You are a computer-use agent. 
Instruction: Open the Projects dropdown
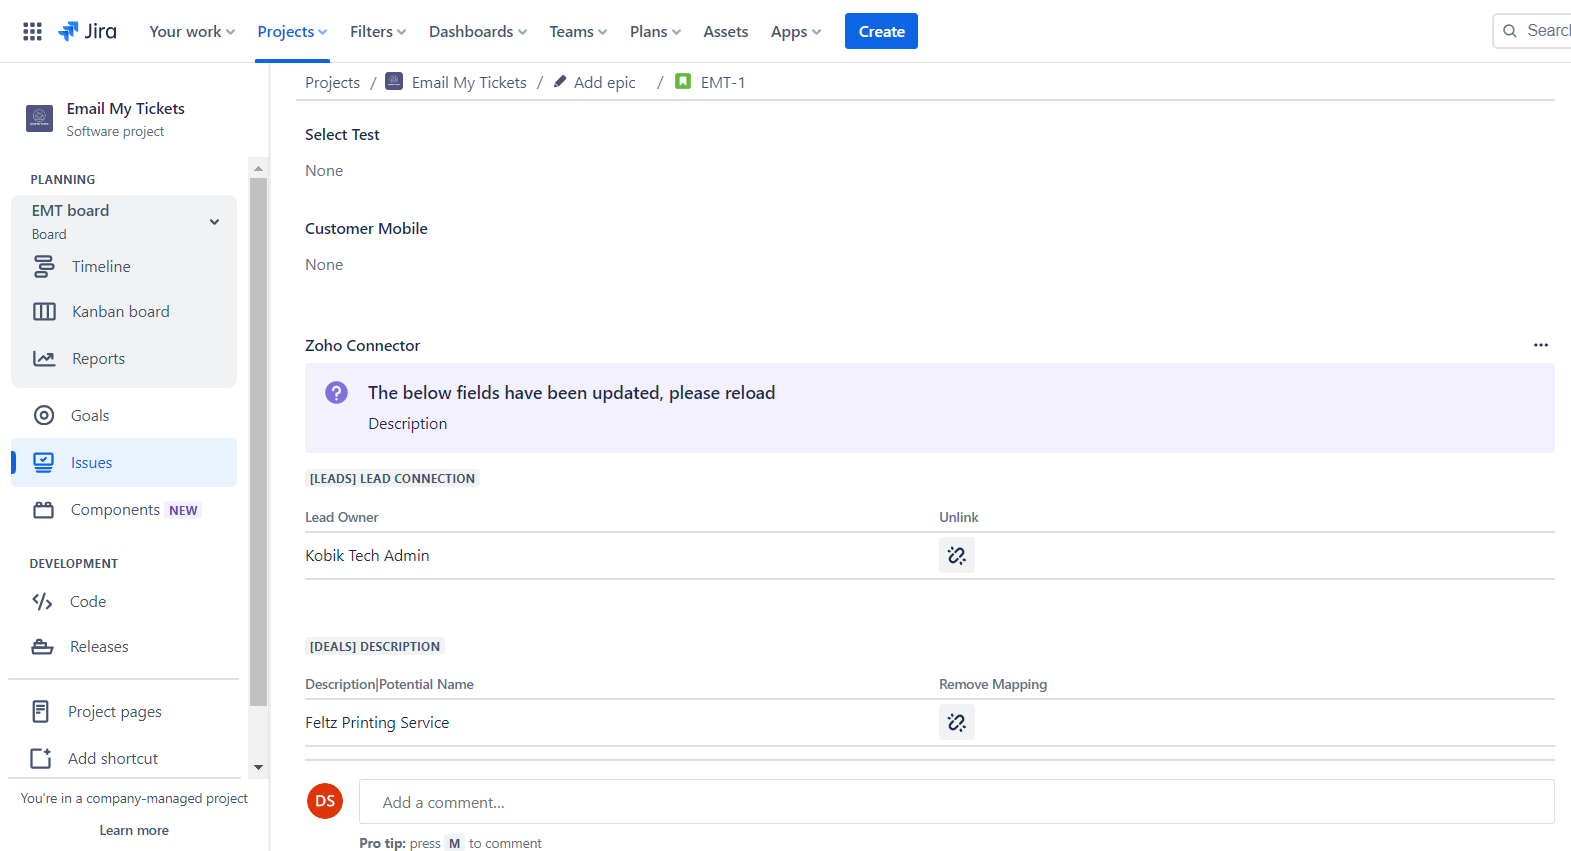tap(292, 31)
